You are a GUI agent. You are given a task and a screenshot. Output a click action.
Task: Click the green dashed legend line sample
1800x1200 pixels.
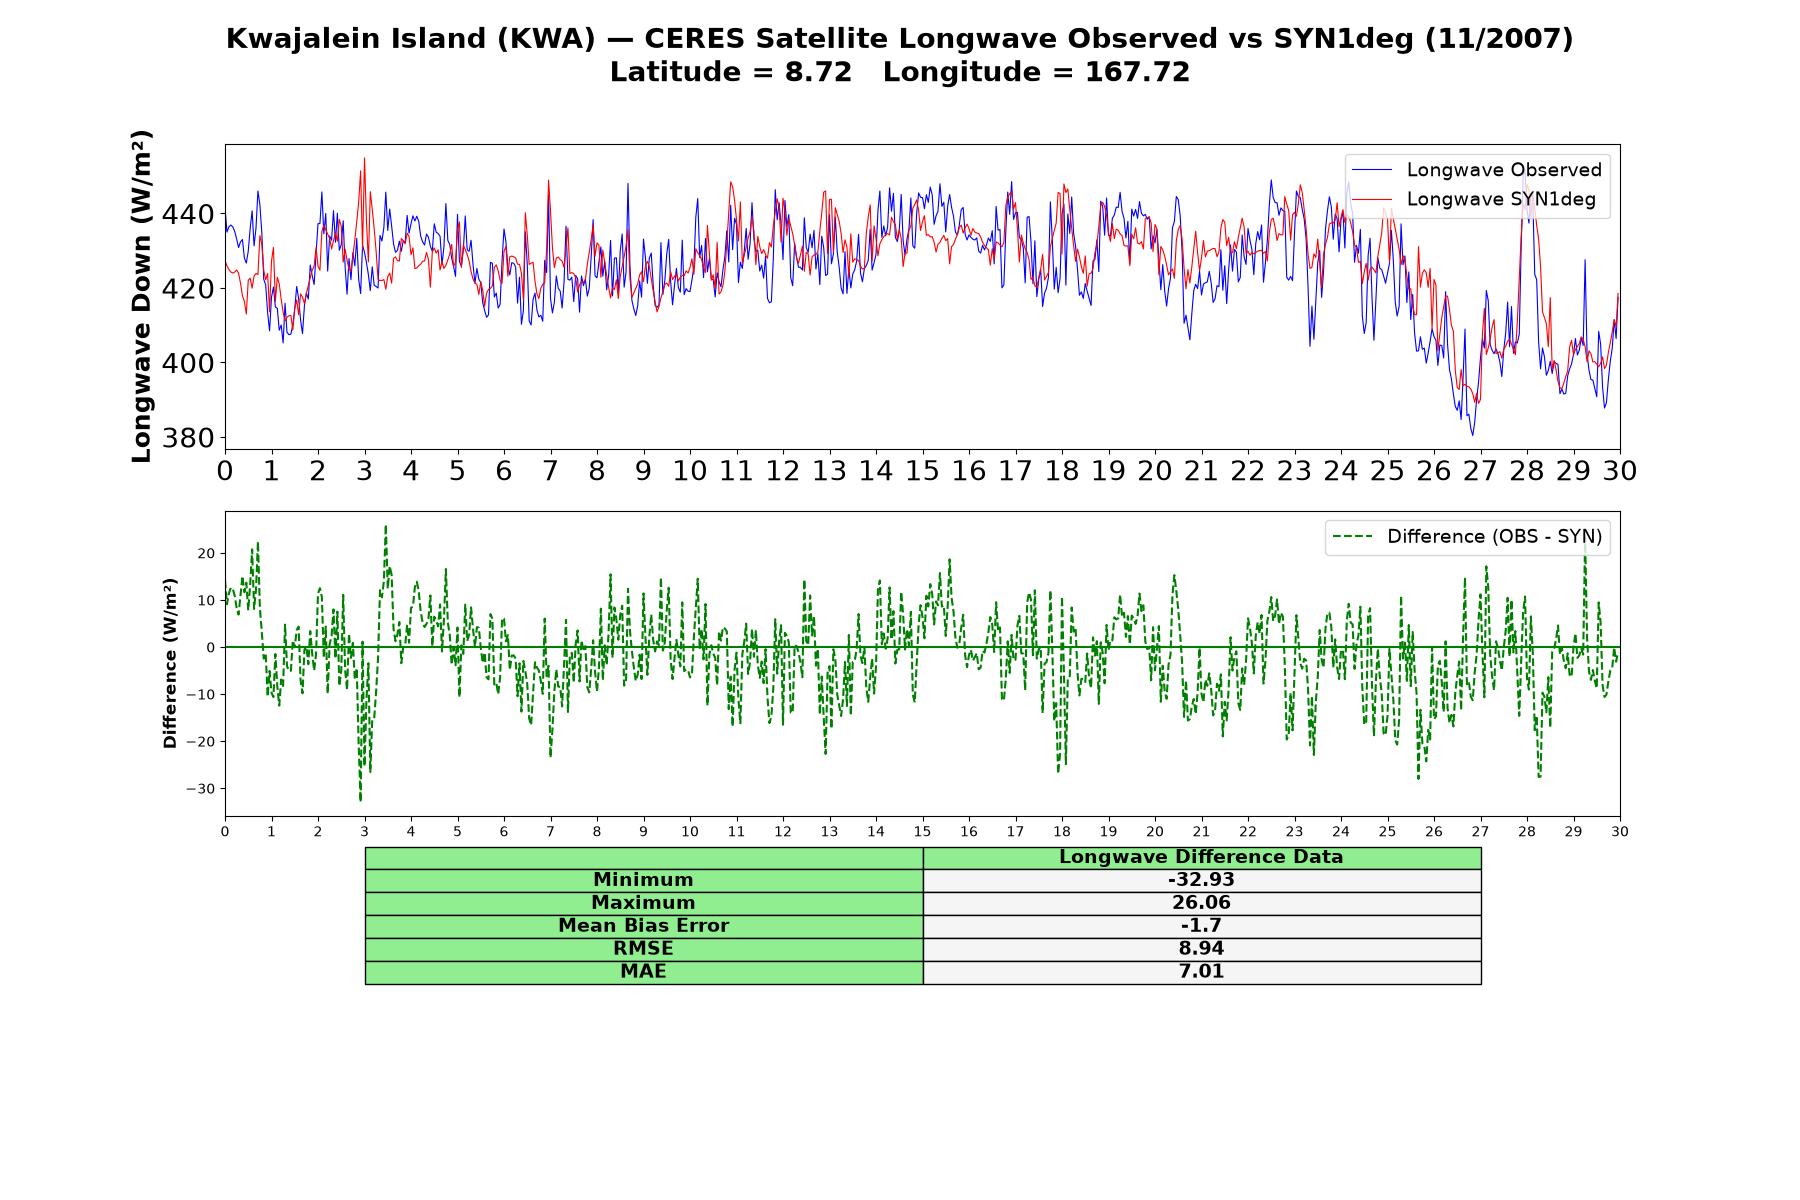1353,537
